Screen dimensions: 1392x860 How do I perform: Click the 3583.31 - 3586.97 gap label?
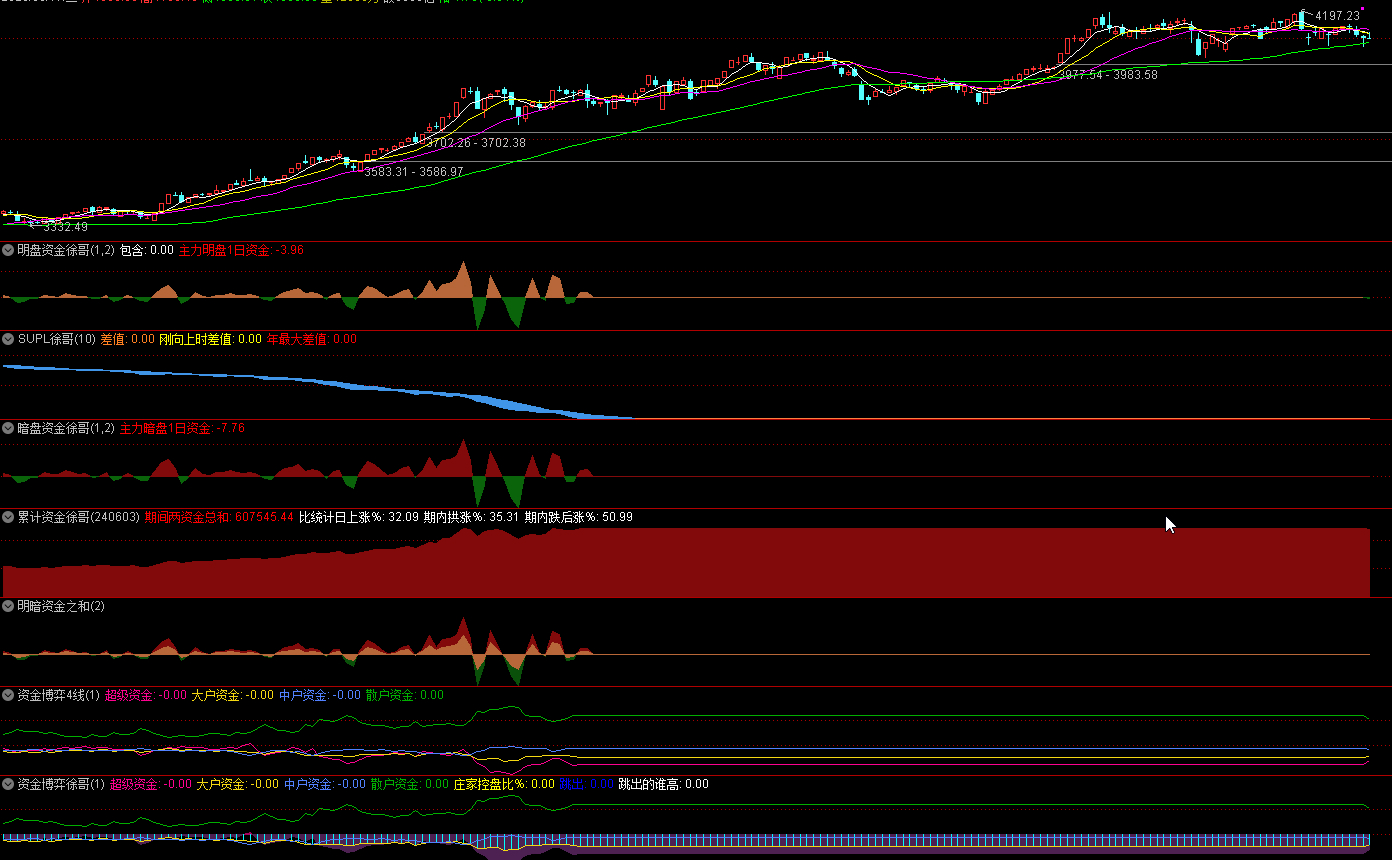[x=414, y=172]
